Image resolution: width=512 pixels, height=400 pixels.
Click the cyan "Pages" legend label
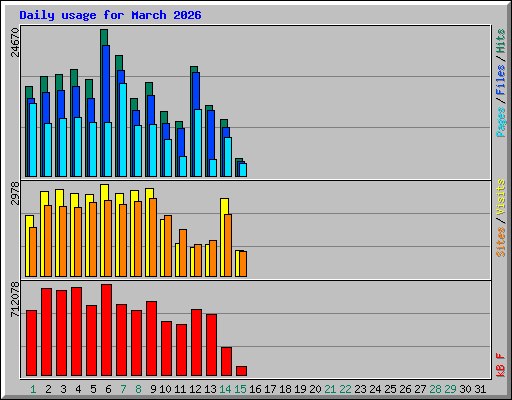click(x=501, y=122)
